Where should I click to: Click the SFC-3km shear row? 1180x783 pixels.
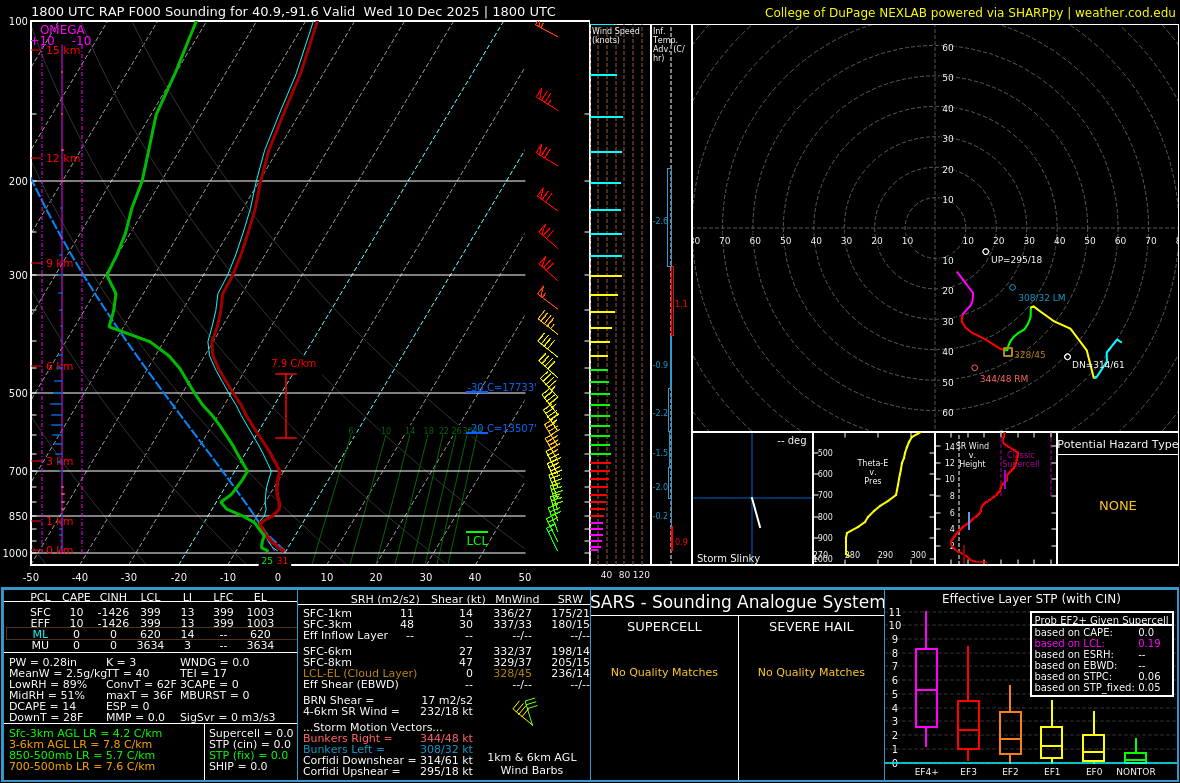[x=446, y=624]
